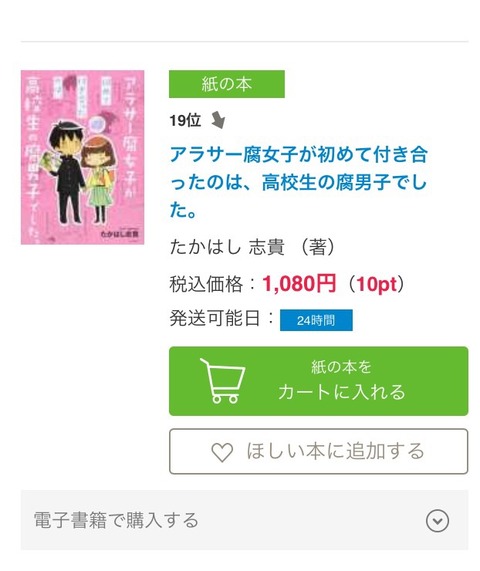Select the green 紙の本 label
Screen dimensions: 480x571
227,84
